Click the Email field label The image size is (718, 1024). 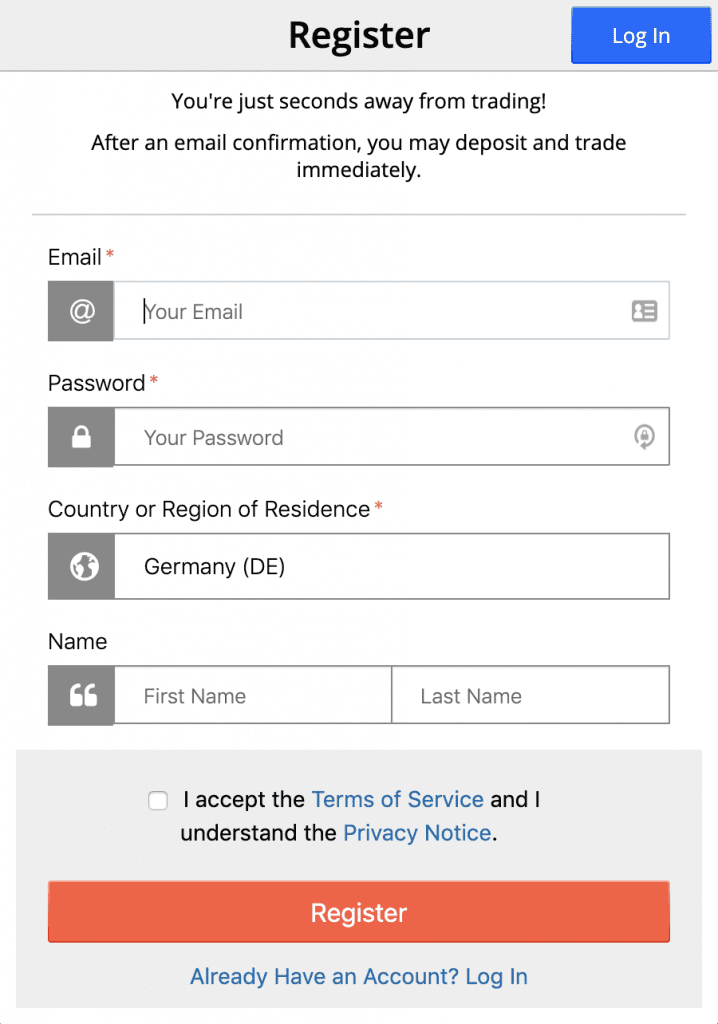pyautogui.click(x=75, y=257)
